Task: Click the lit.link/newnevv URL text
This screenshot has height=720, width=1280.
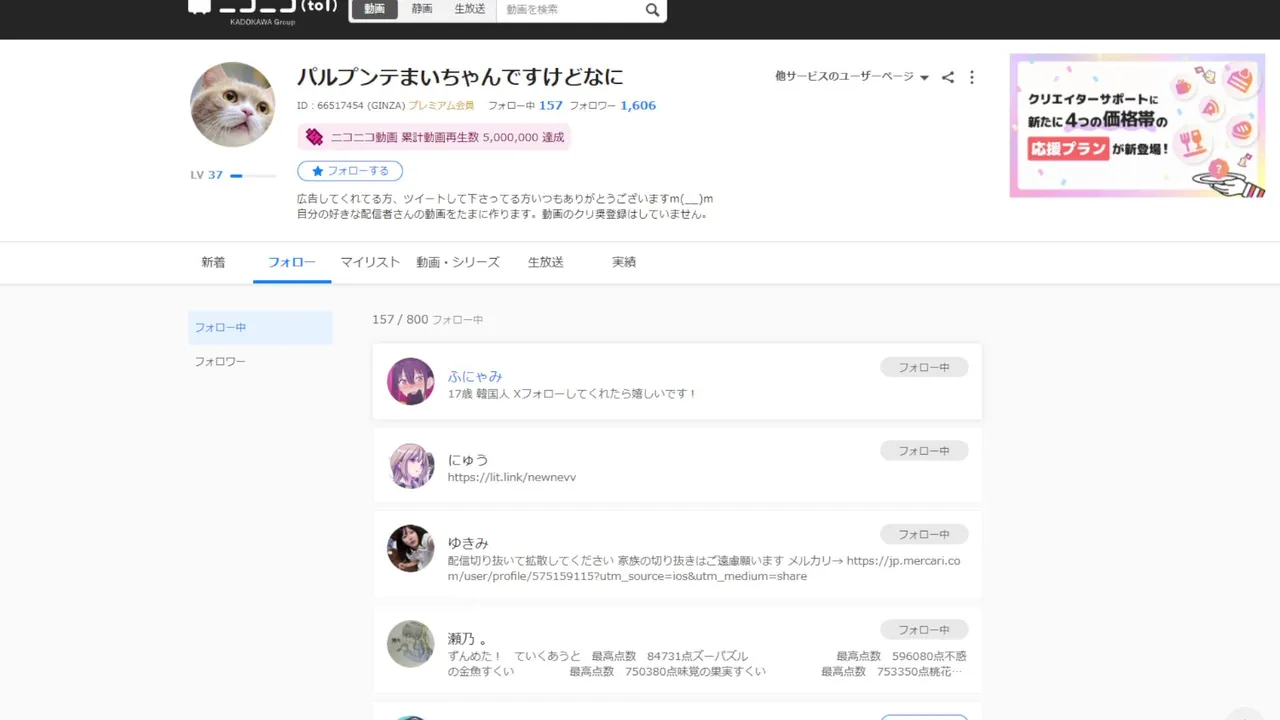Action: (512, 478)
